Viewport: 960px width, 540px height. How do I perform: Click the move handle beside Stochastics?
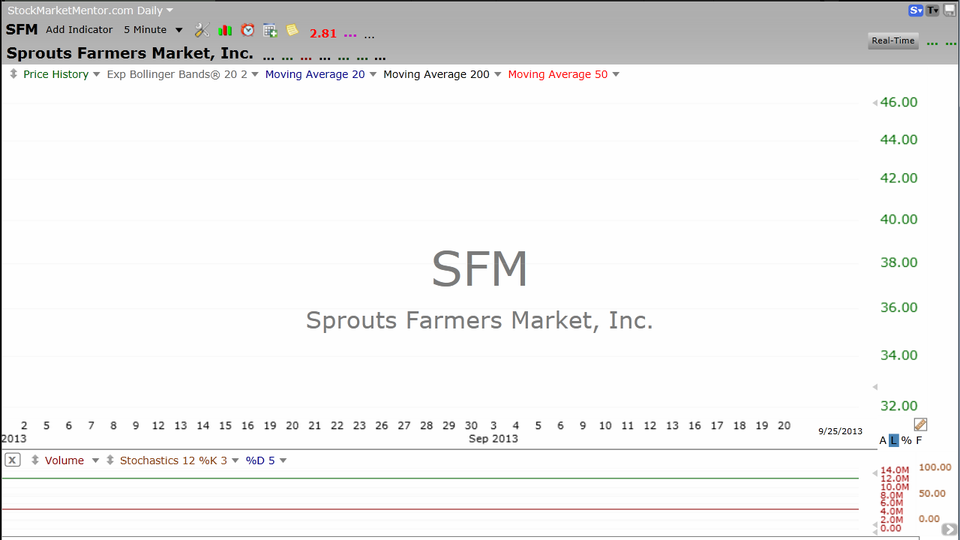coord(110,460)
